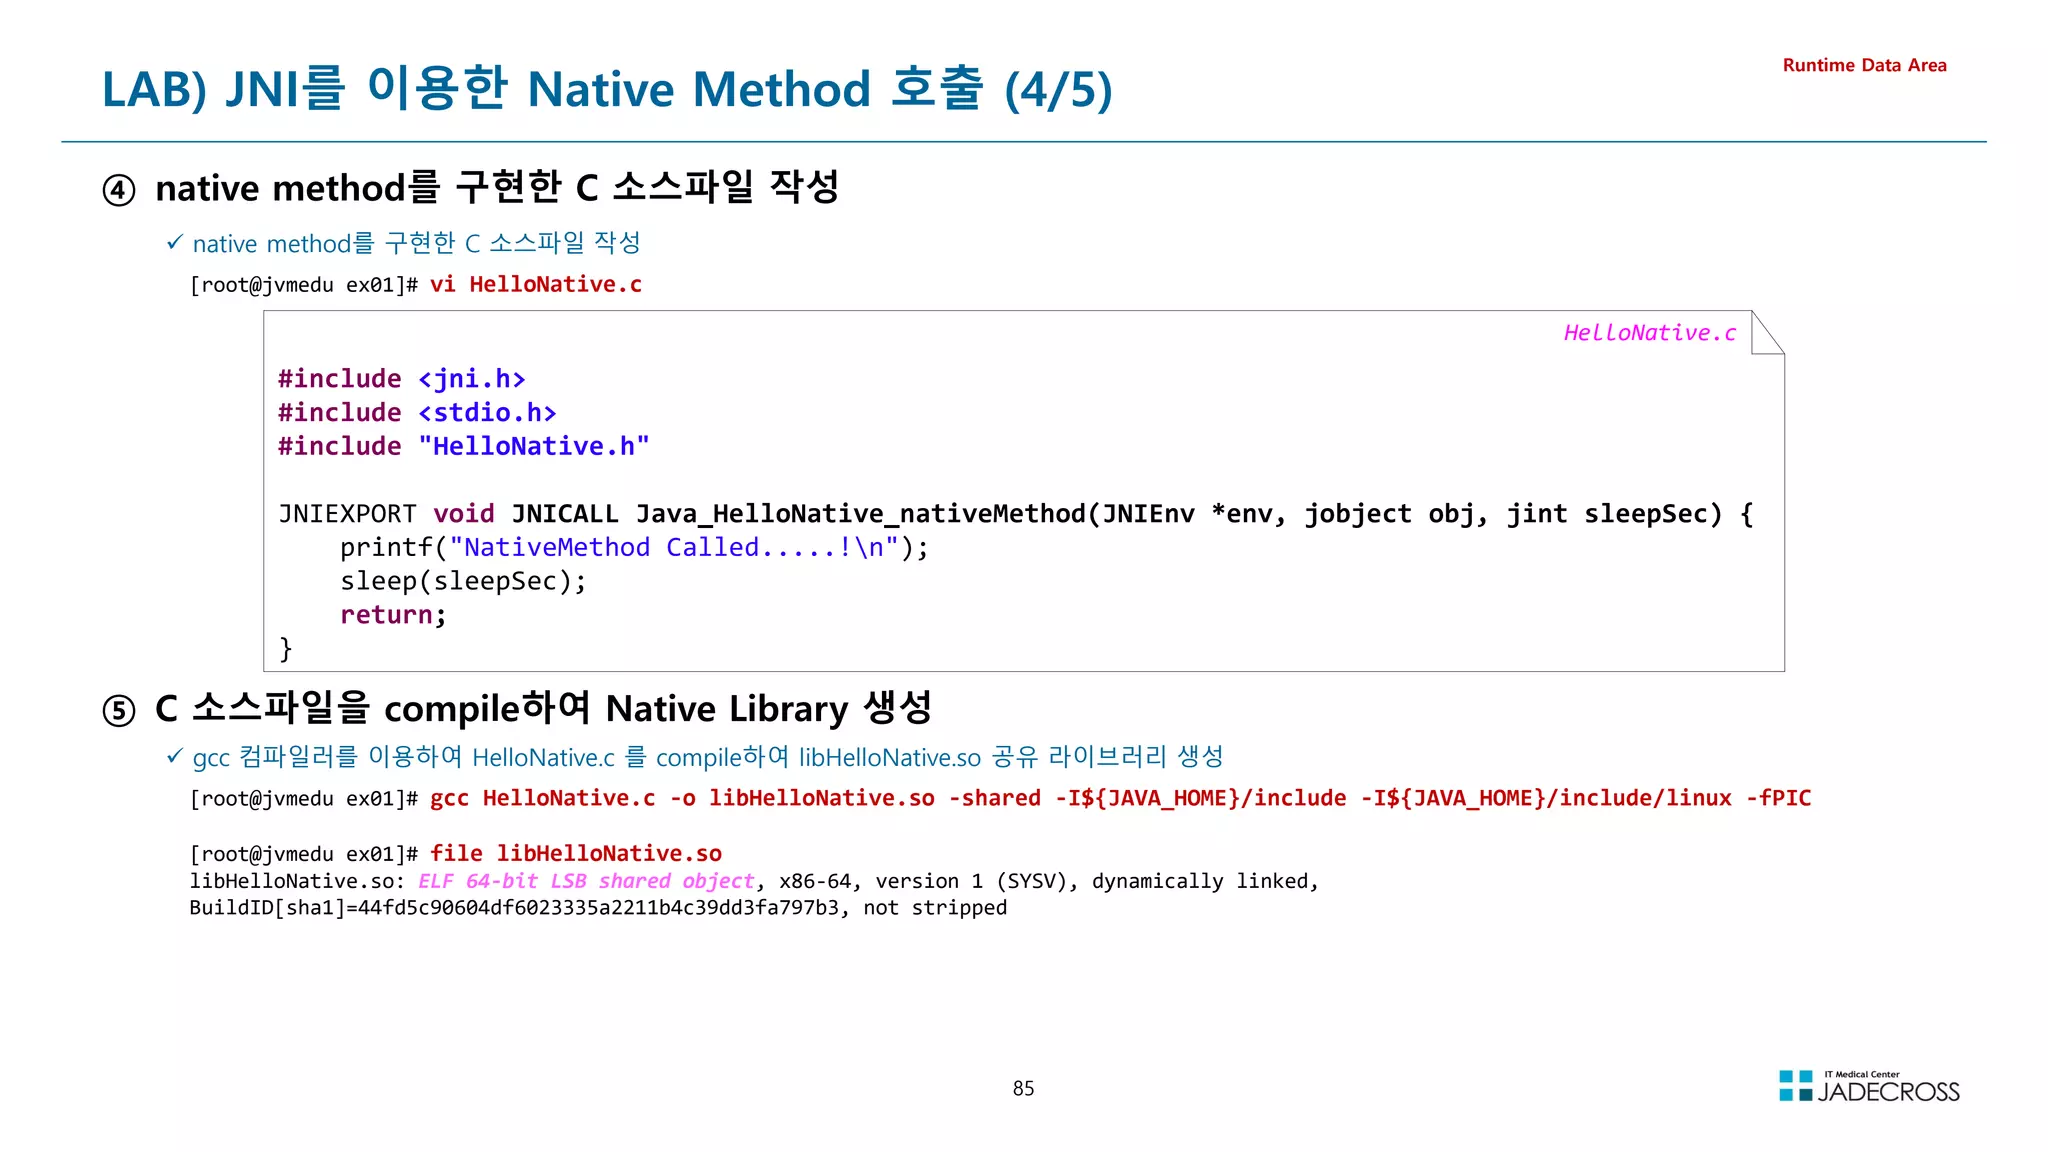
Task: Click heading 'C 소스파일을 compile하여 Native Library 생성'
Action: pyautogui.click(x=544, y=708)
